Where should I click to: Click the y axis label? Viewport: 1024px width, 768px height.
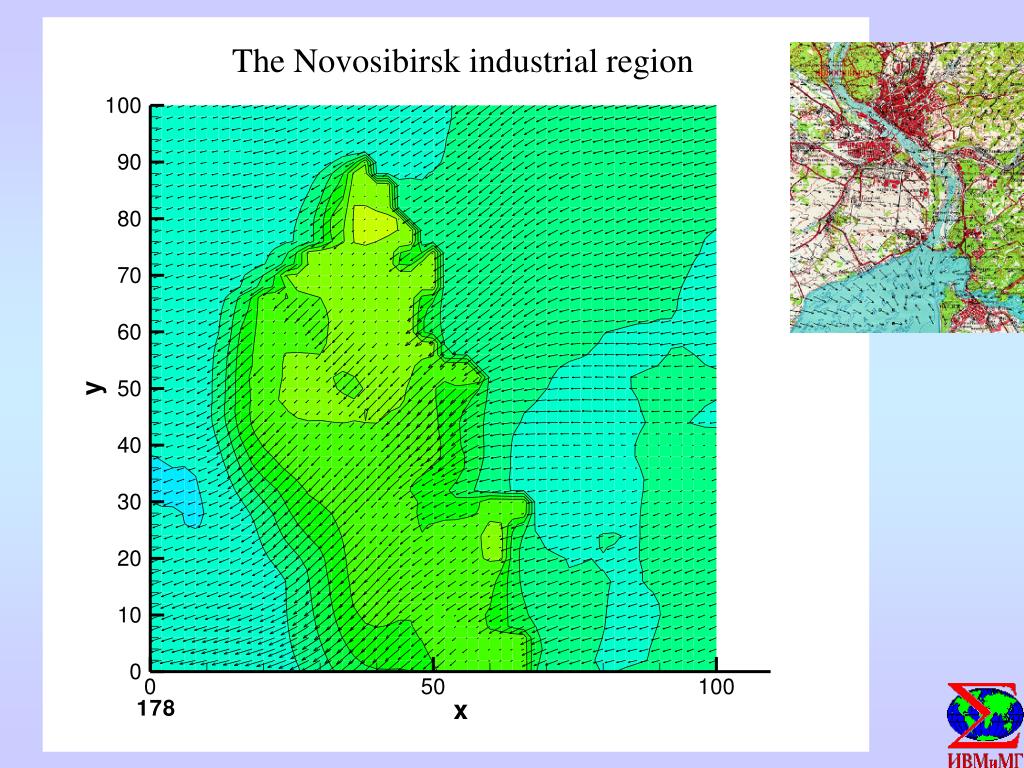coord(95,388)
